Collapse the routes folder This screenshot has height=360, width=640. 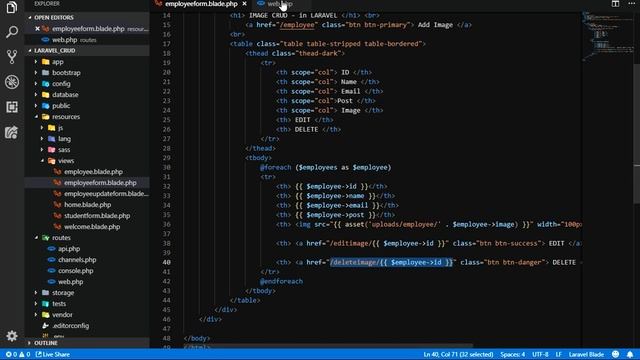[x=61, y=238]
